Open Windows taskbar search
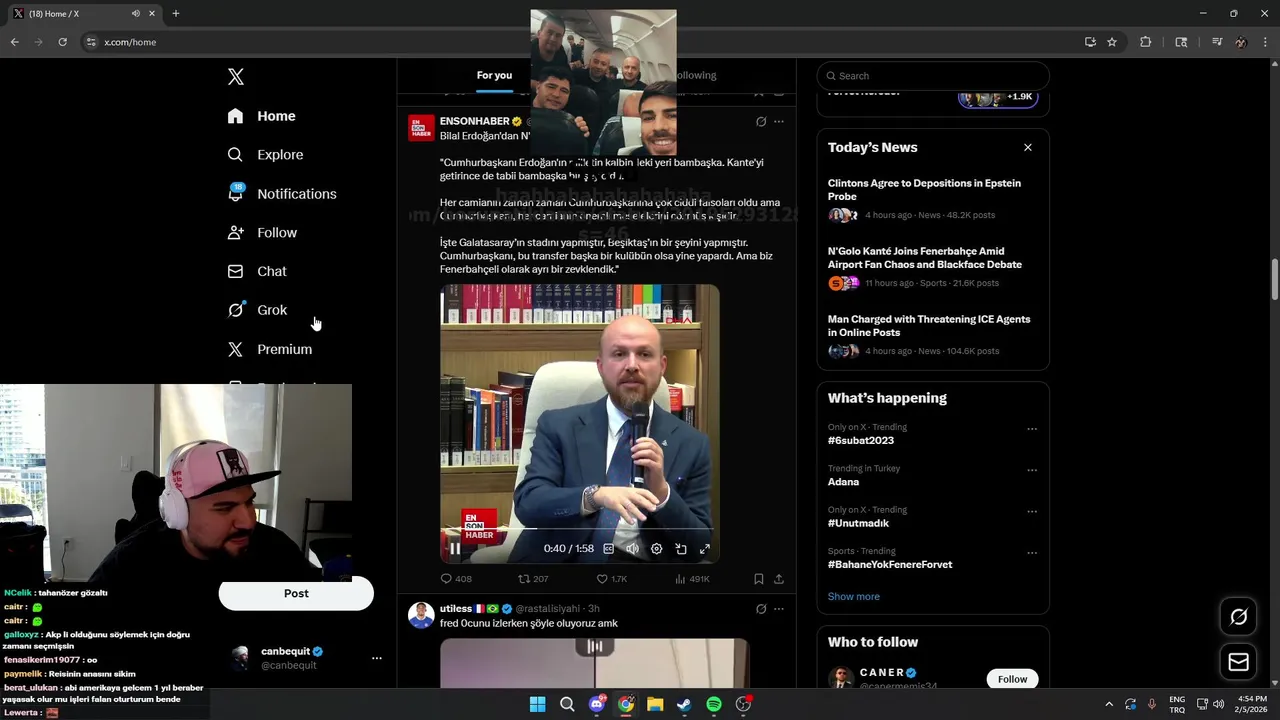 pos(567,704)
